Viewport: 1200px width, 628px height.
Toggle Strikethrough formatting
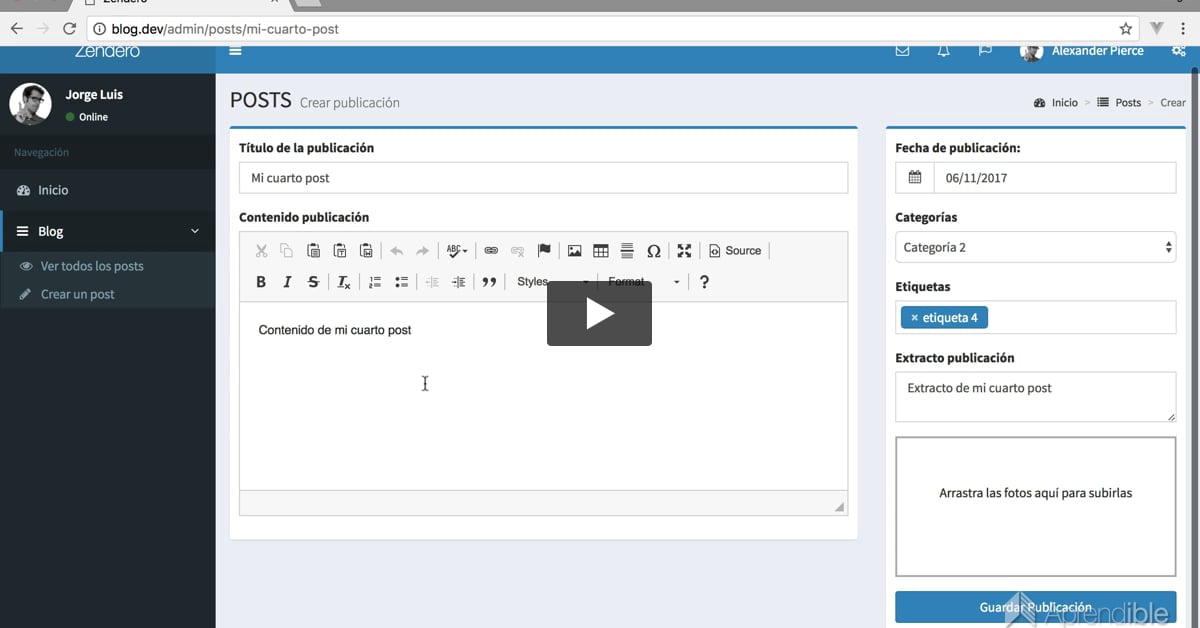point(313,282)
